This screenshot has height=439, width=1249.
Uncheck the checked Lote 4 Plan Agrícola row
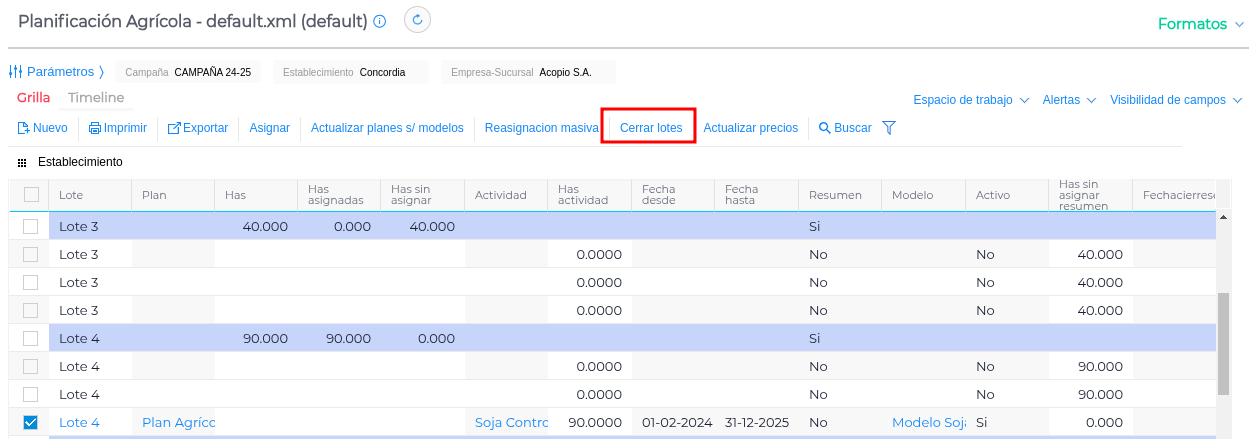pyautogui.click(x=31, y=423)
